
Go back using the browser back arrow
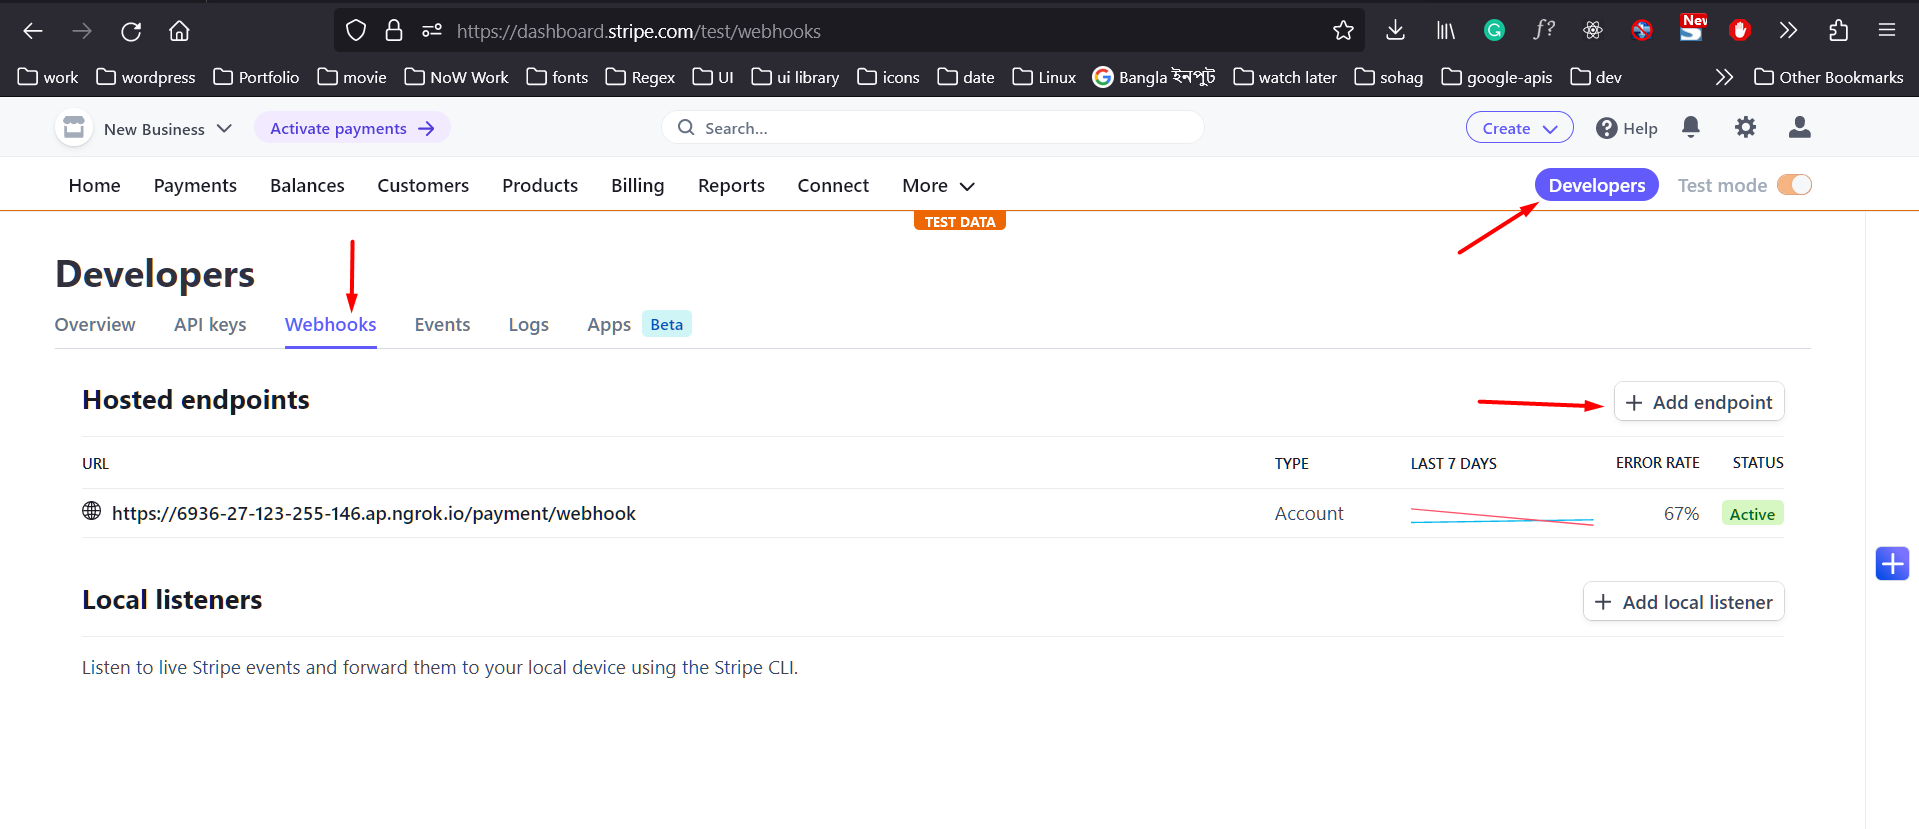(x=33, y=31)
